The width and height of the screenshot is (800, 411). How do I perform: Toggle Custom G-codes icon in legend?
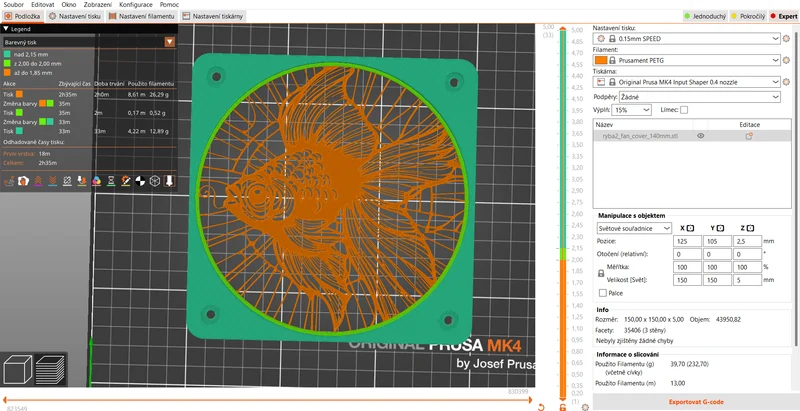126,181
